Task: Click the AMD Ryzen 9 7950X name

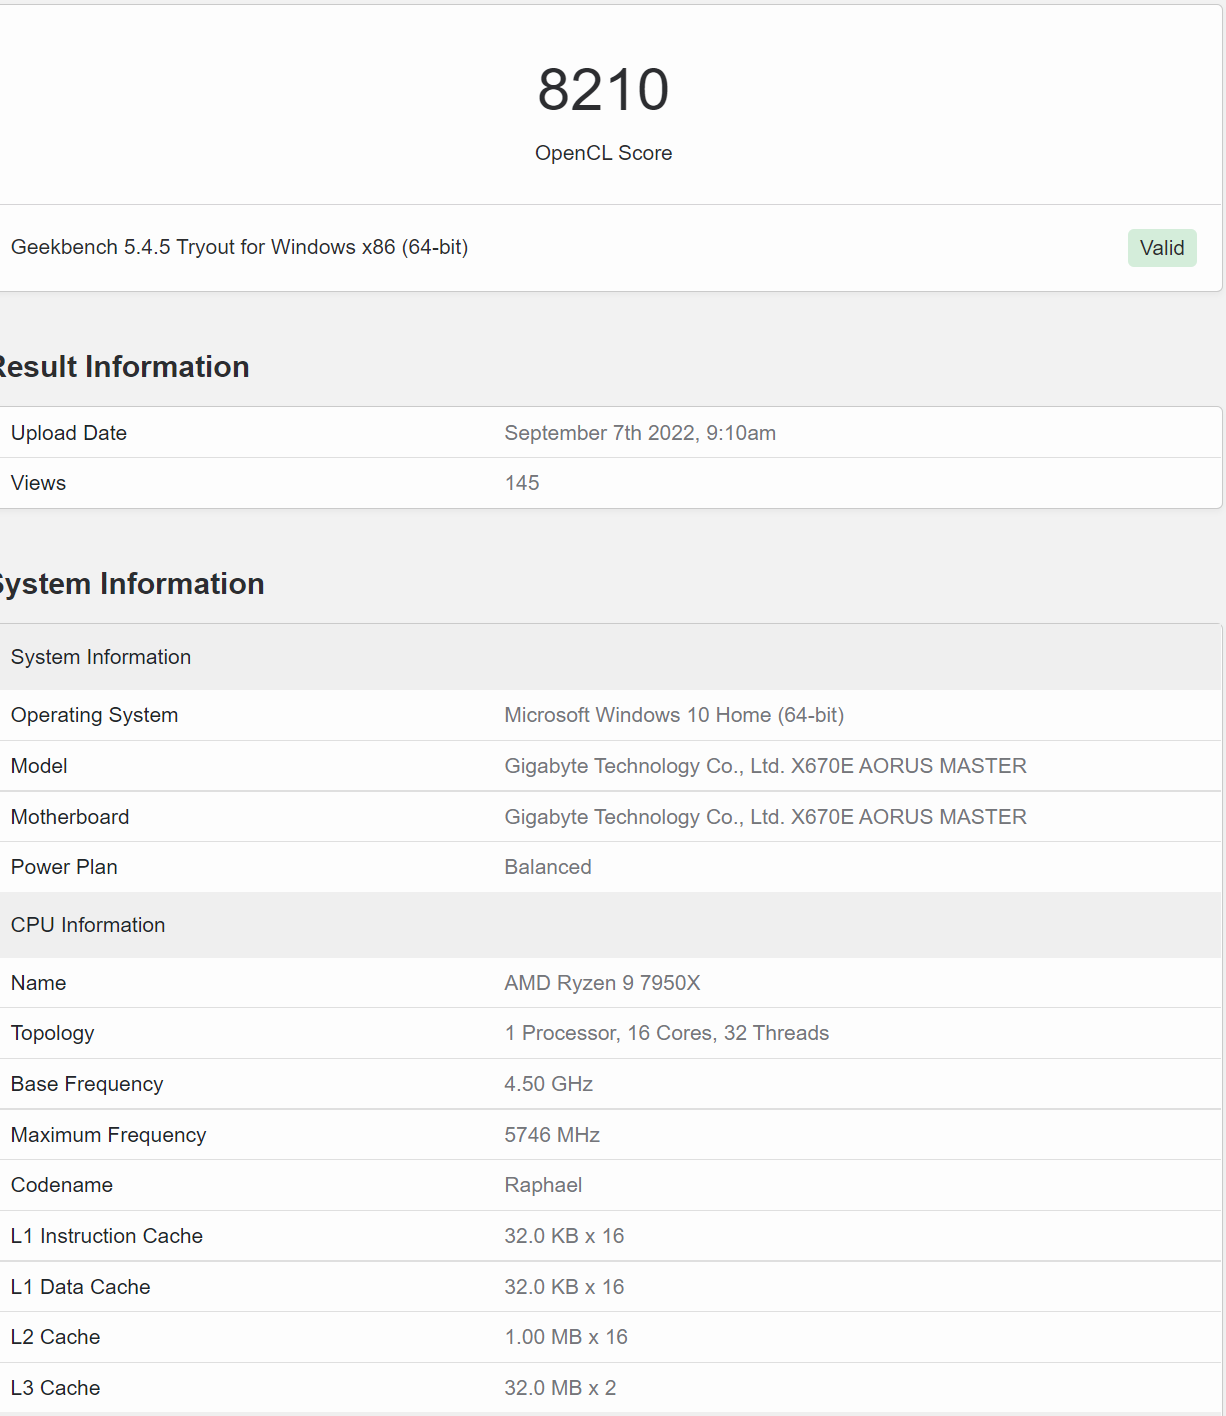Action: (x=602, y=983)
